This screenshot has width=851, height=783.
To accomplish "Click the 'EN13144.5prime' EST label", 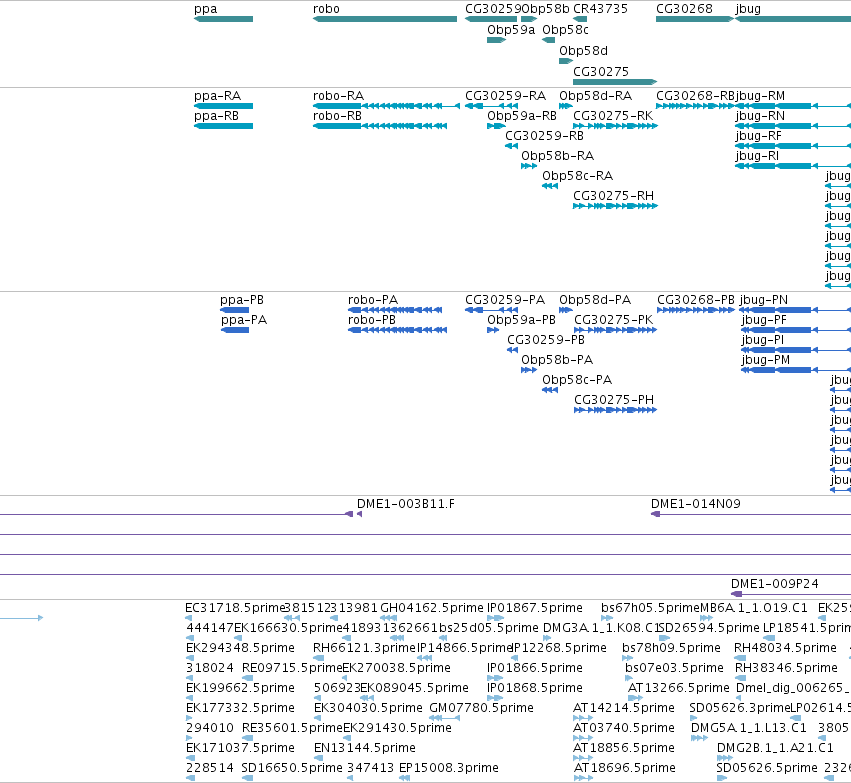I will 365,748.
